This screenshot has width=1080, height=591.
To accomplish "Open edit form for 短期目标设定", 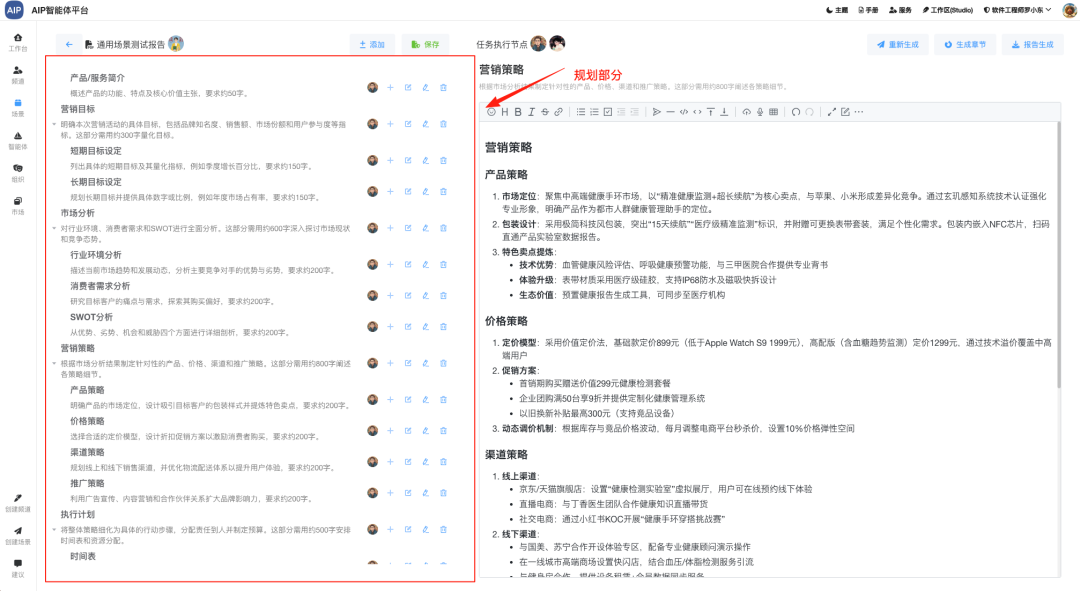I will coord(408,160).
